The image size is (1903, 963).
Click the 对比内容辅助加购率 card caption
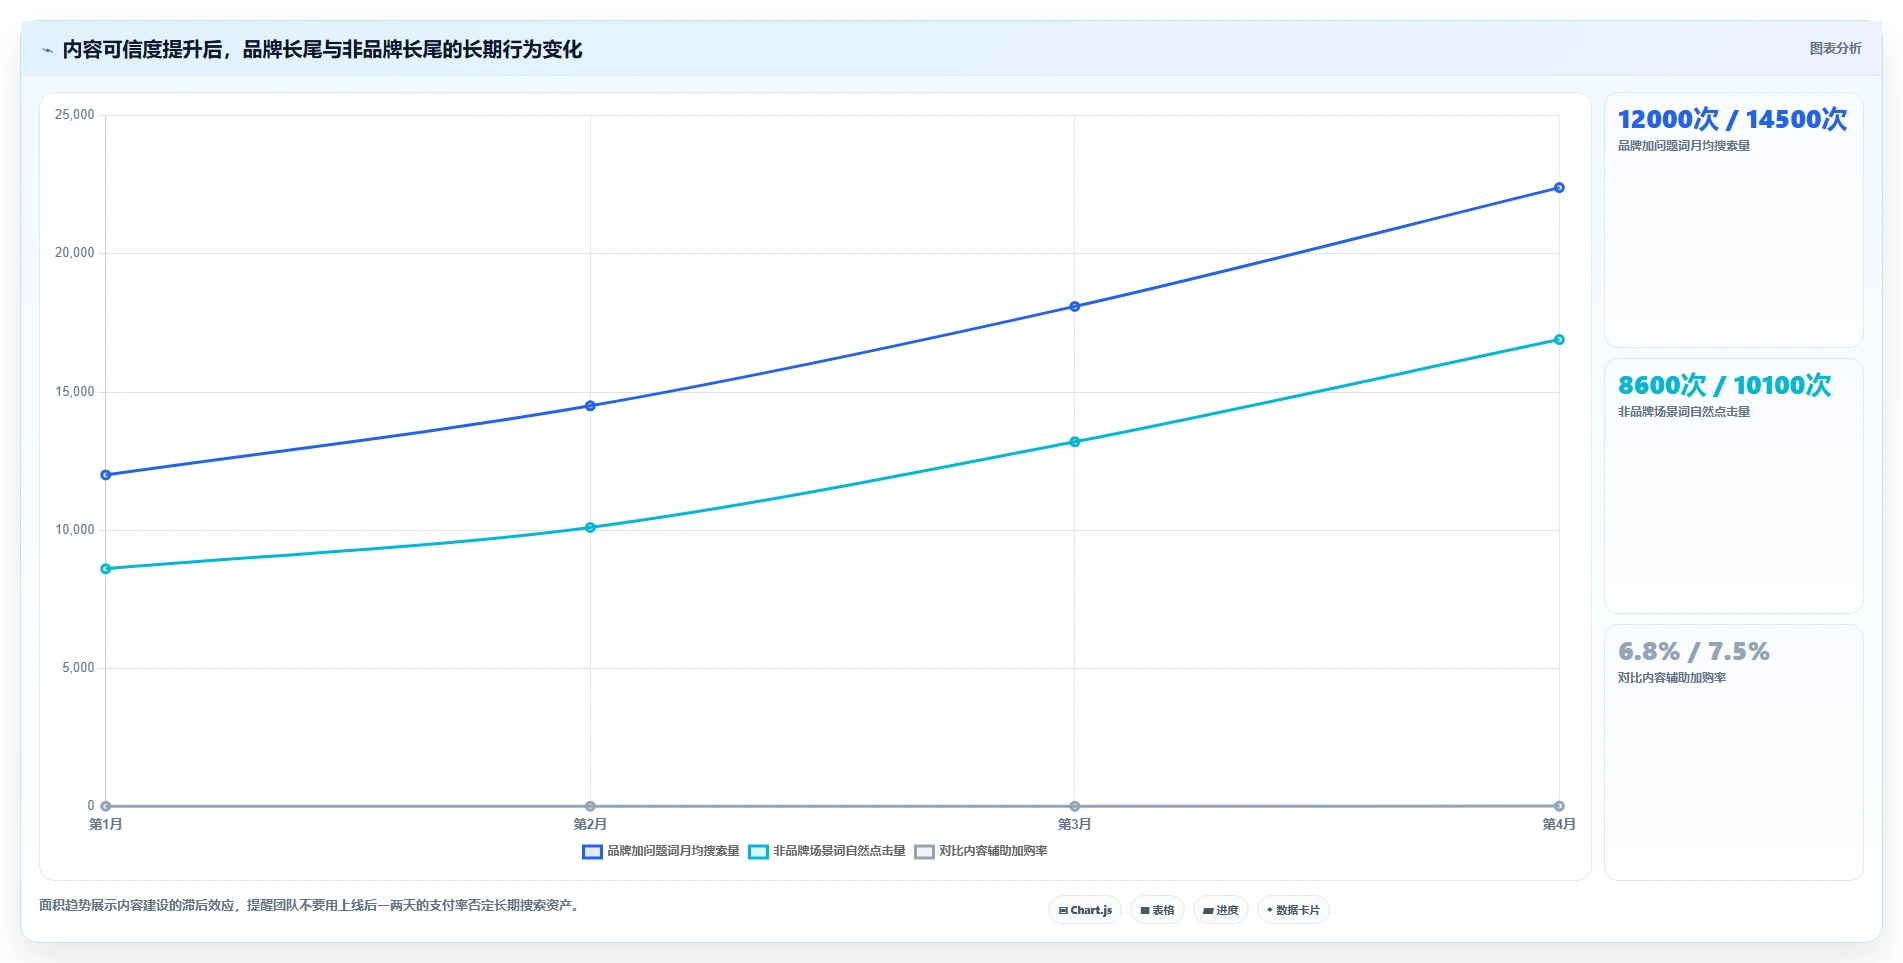1672,678
